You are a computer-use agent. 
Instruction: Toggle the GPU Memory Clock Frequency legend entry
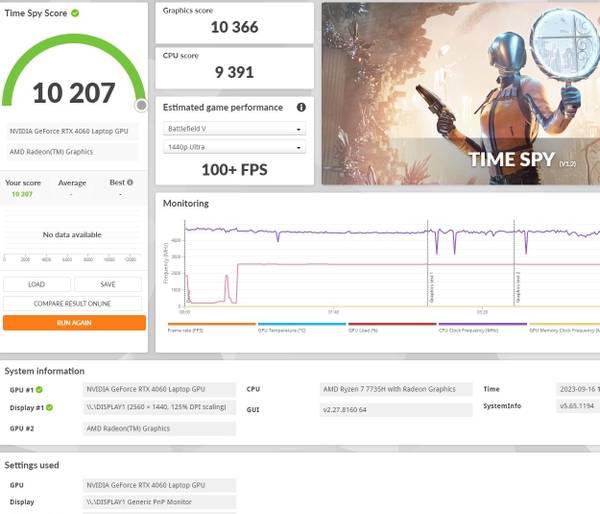pyautogui.click(x=564, y=328)
